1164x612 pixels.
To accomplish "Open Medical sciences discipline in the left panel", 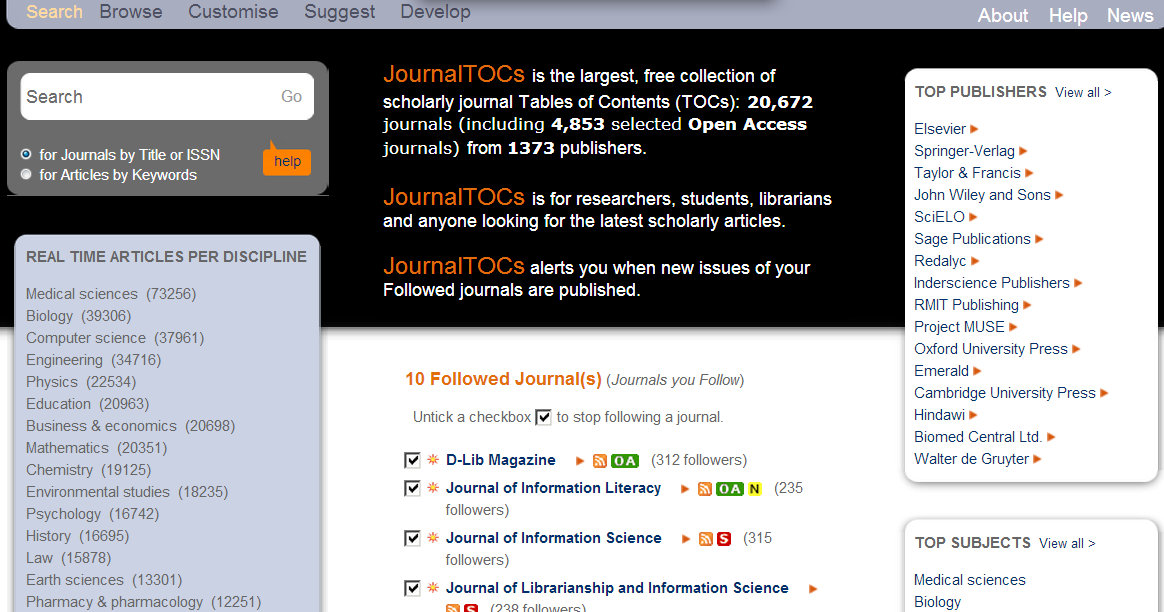I will pyautogui.click(x=111, y=294).
